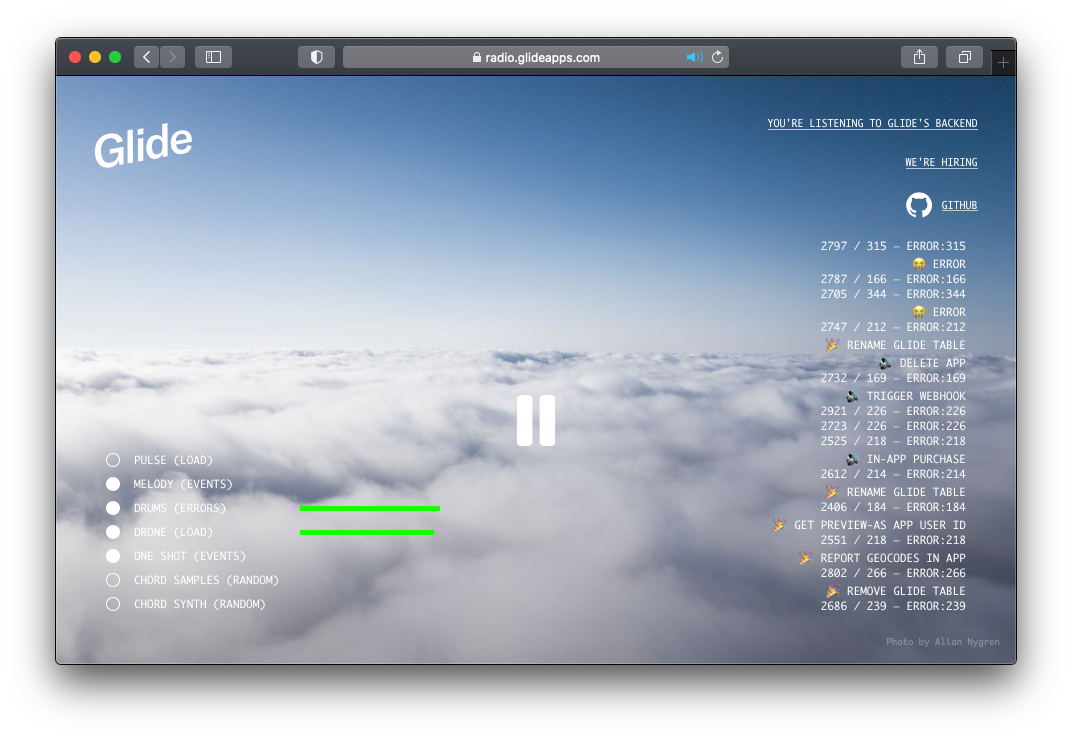Reload the radio.glideapps.com page
The height and width of the screenshot is (738, 1072).
coord(717,57)
